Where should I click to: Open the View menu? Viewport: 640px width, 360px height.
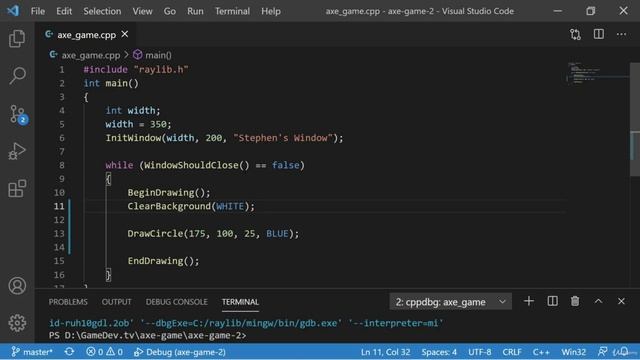click(x=142, y=11)
